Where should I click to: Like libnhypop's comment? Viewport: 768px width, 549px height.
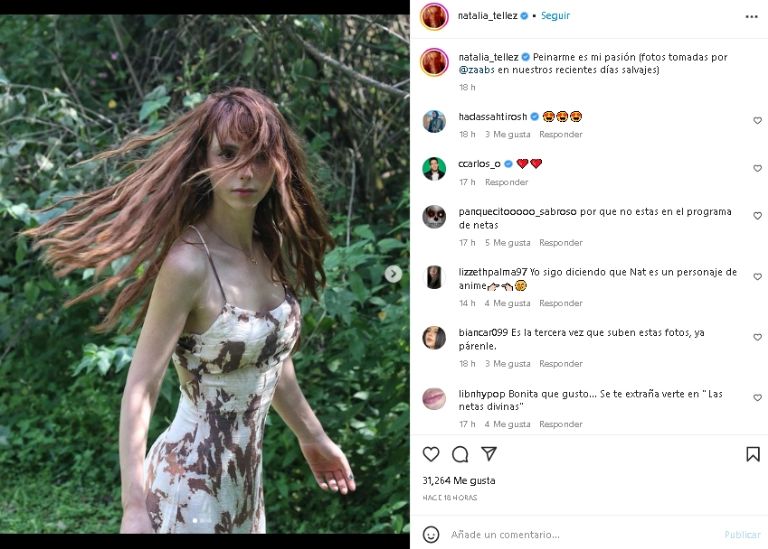(x=757, y=398)
